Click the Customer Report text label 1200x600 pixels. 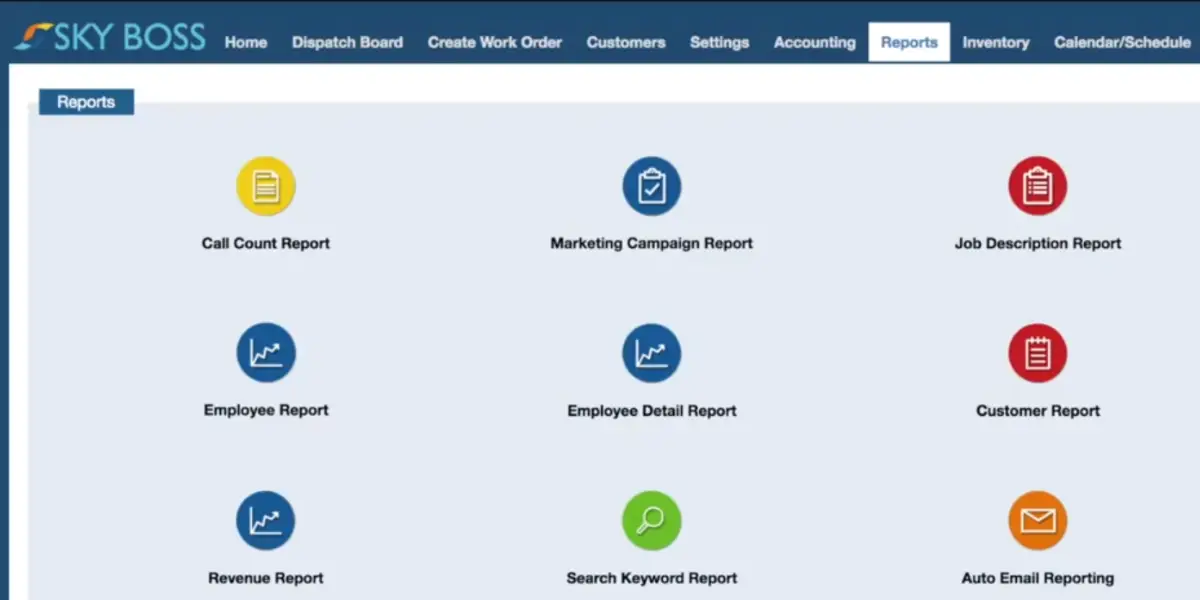(1038, 411)
